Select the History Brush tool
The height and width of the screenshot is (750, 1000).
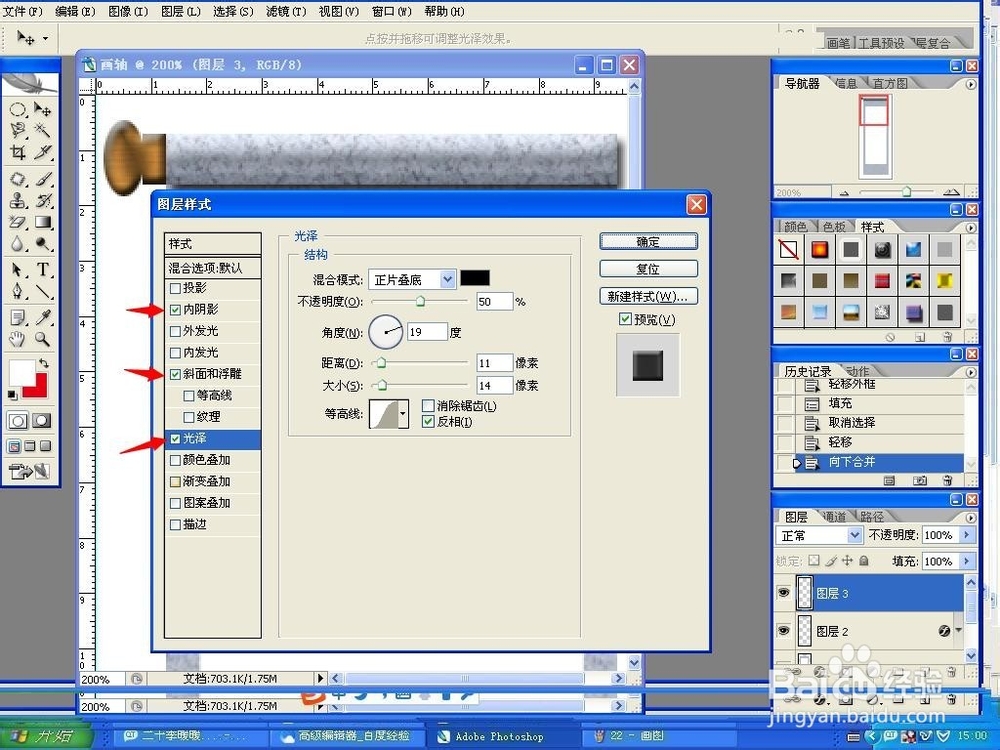click(42, 201)
